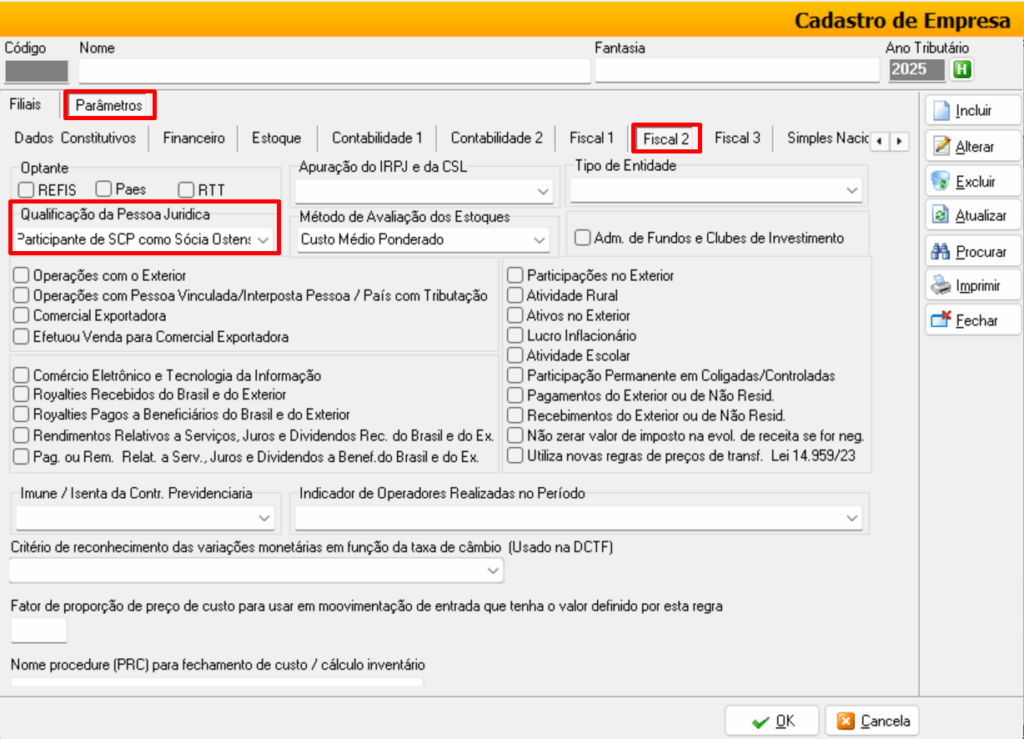Click the Imprimir printer icon

point(940,286)
